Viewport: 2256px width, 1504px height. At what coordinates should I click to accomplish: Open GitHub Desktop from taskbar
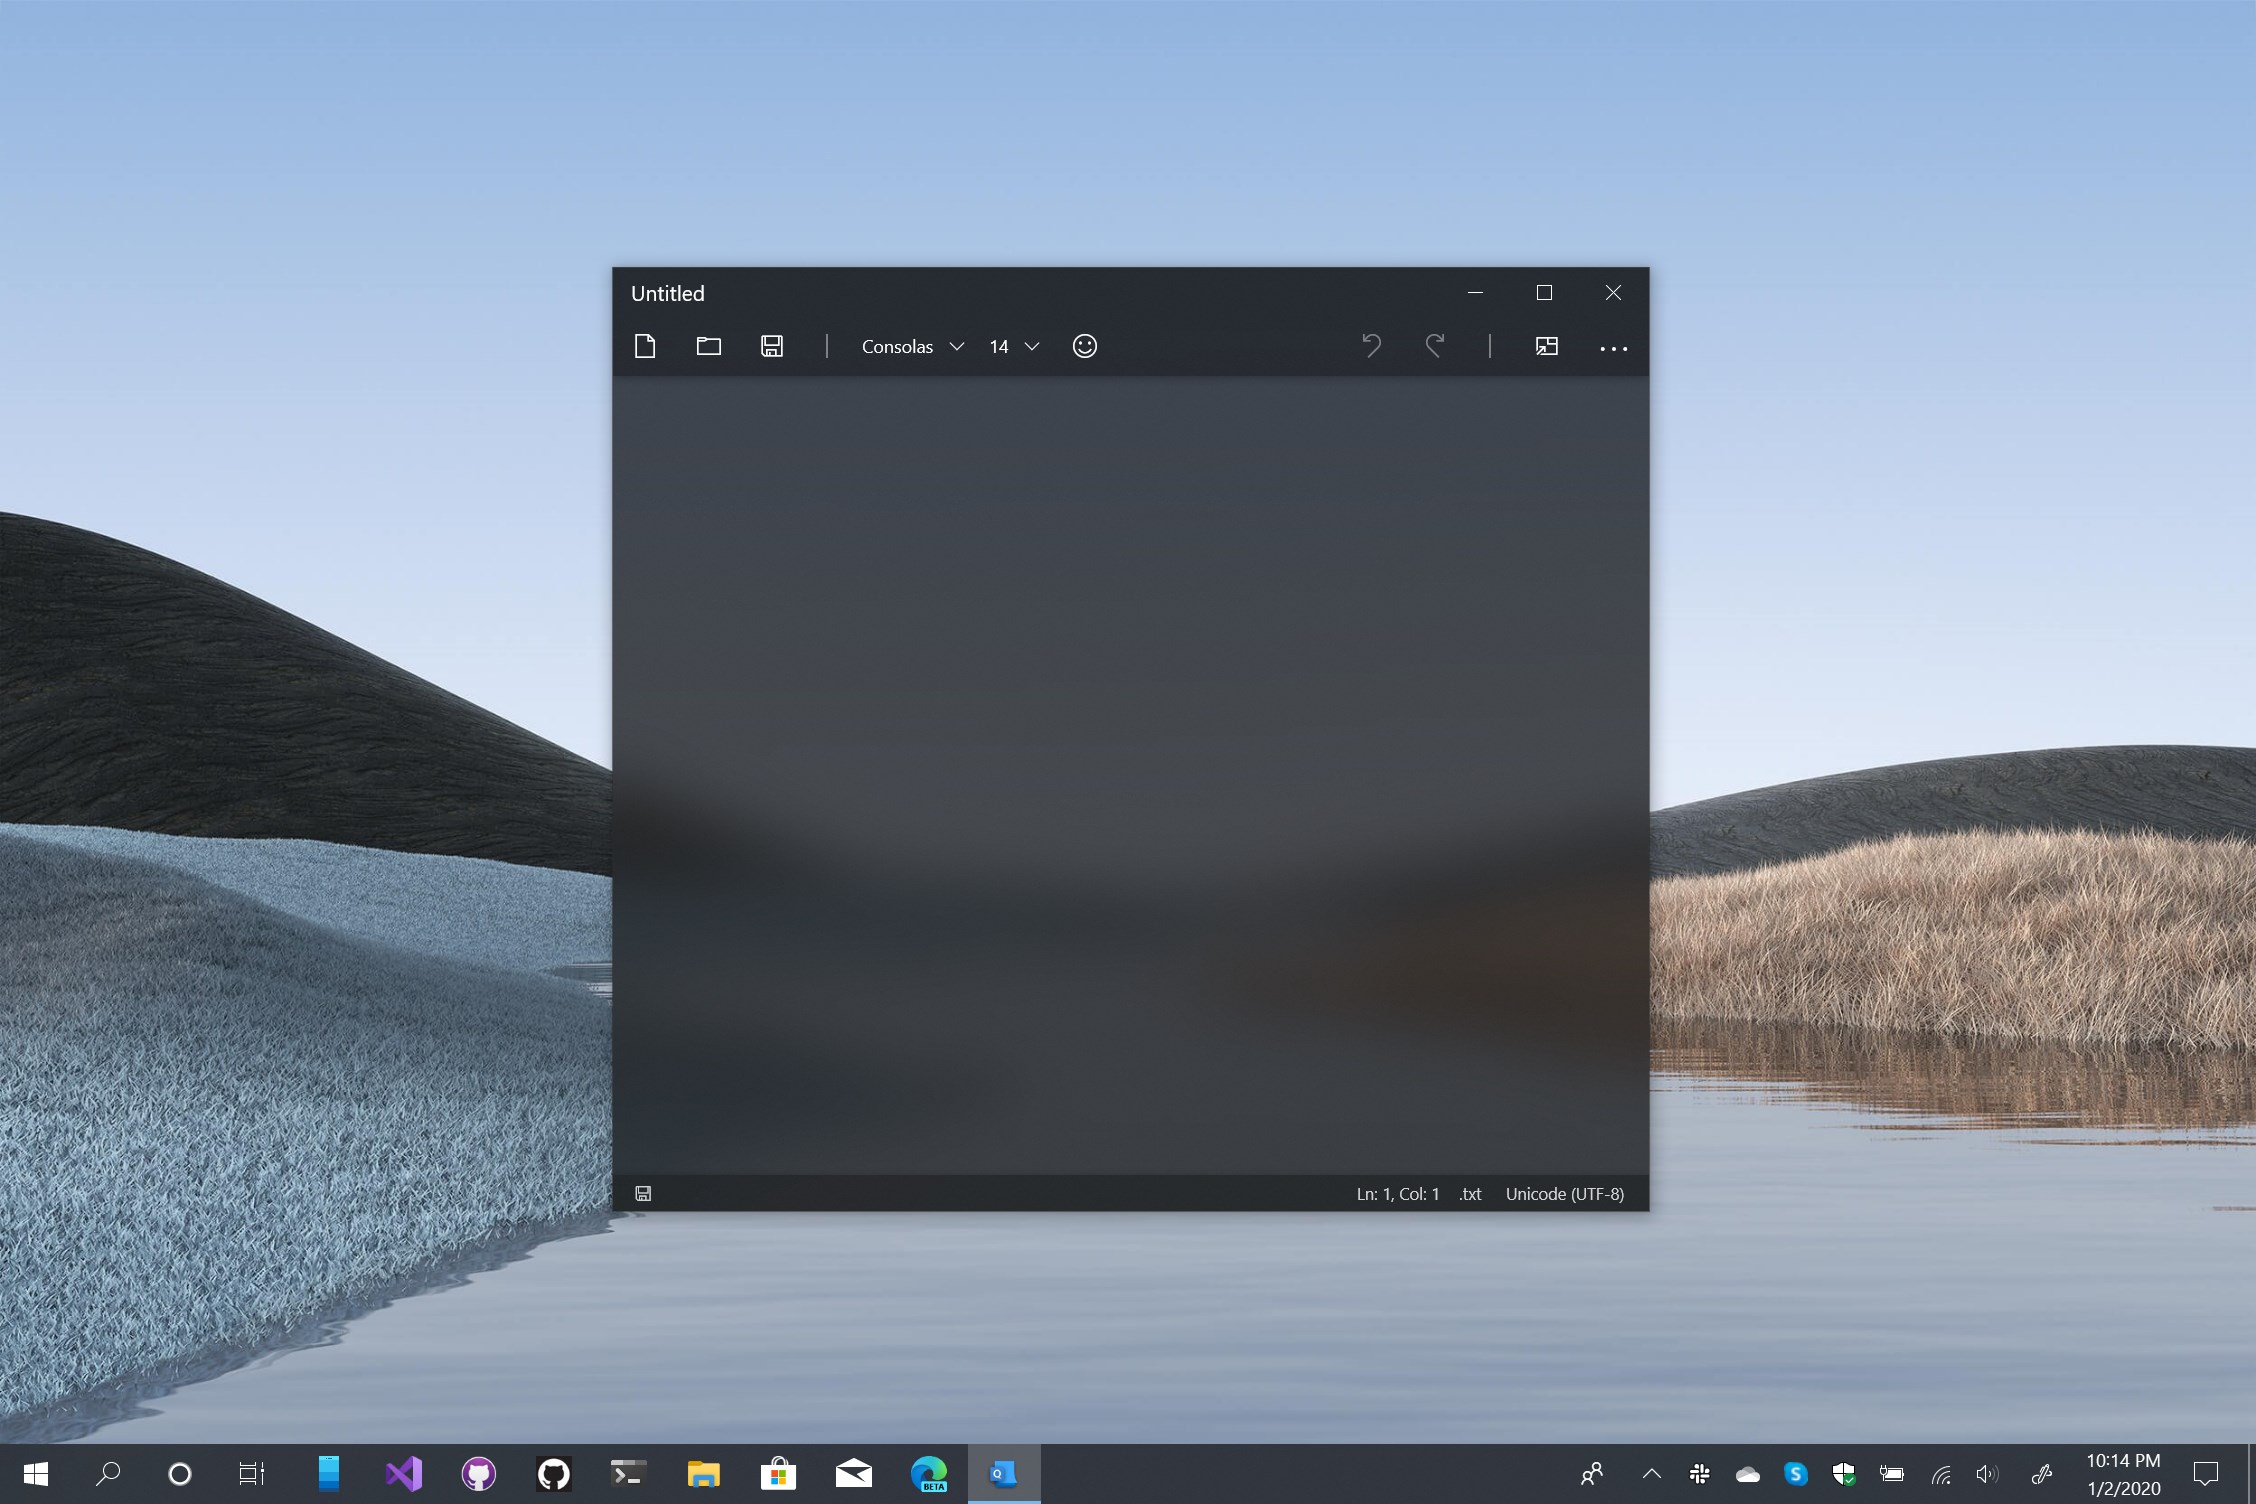pyautogui.click(x=479, y=1473)
